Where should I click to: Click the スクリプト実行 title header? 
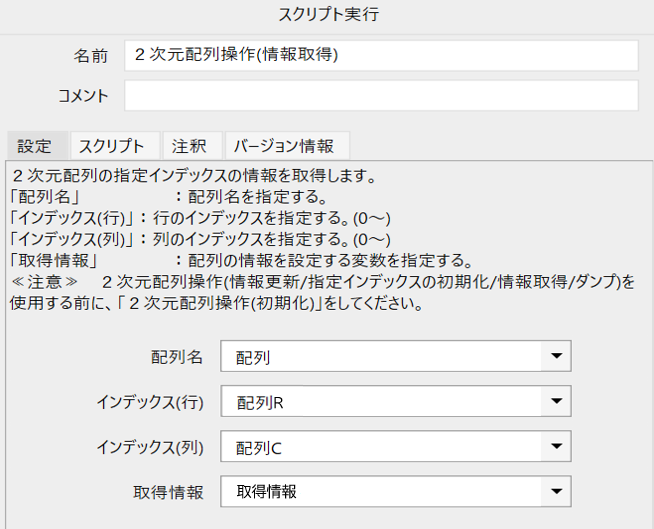[328, 15]
